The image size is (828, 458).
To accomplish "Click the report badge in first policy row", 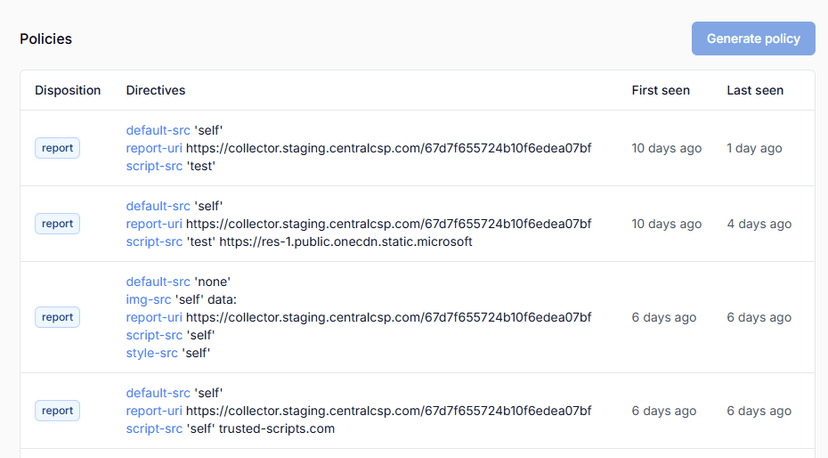I will pyautogui.click(x=58, y=148).
